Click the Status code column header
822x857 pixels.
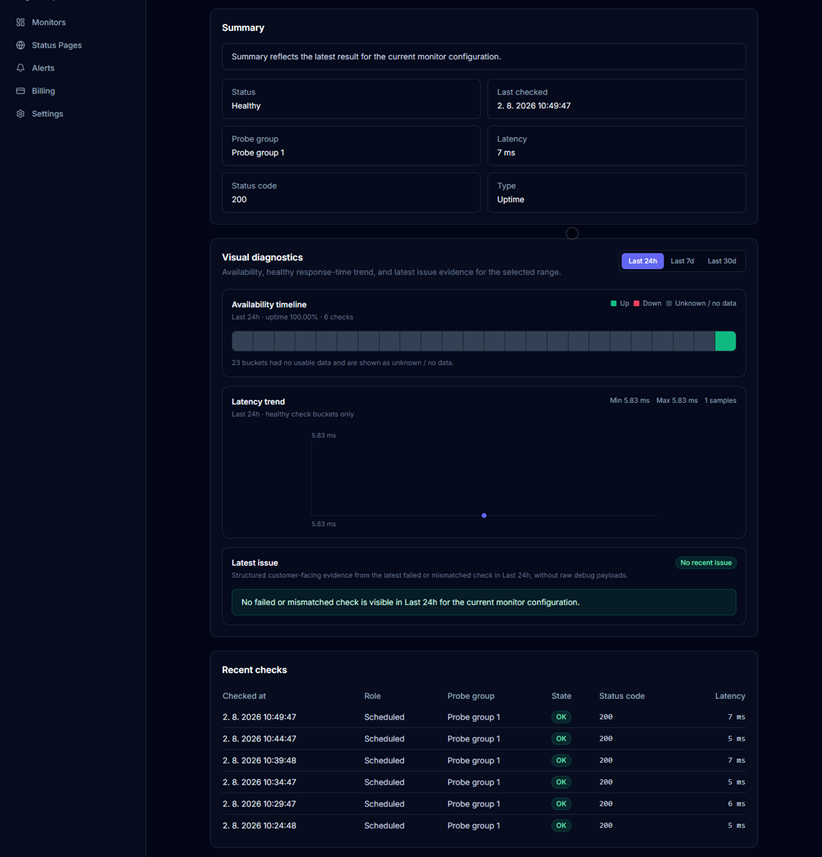[621, 696]
